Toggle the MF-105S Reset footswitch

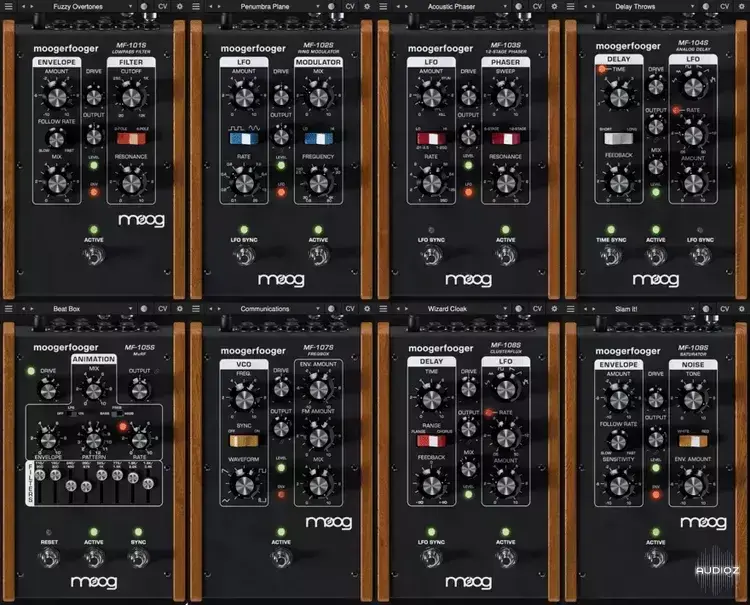point(49,558)
